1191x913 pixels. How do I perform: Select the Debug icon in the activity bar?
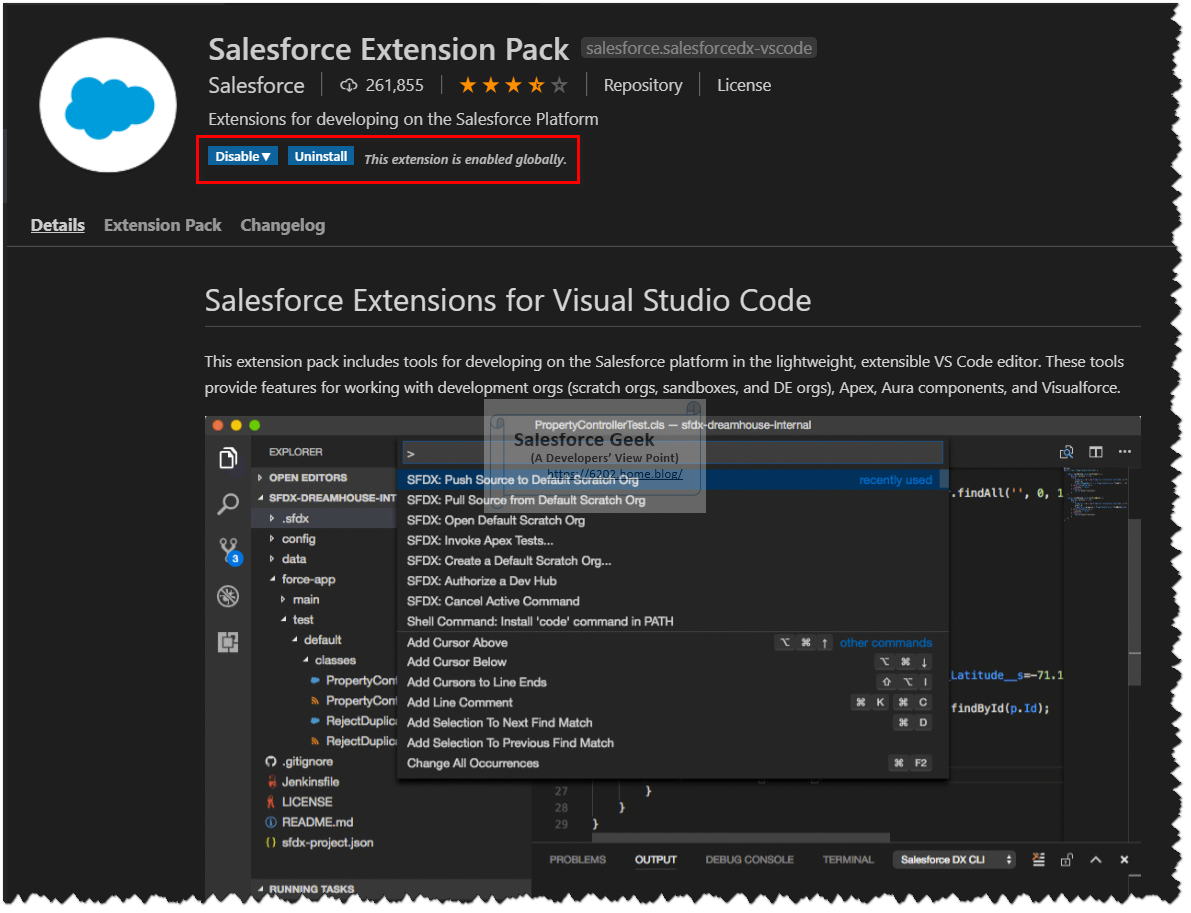click(x=227, y=595)
